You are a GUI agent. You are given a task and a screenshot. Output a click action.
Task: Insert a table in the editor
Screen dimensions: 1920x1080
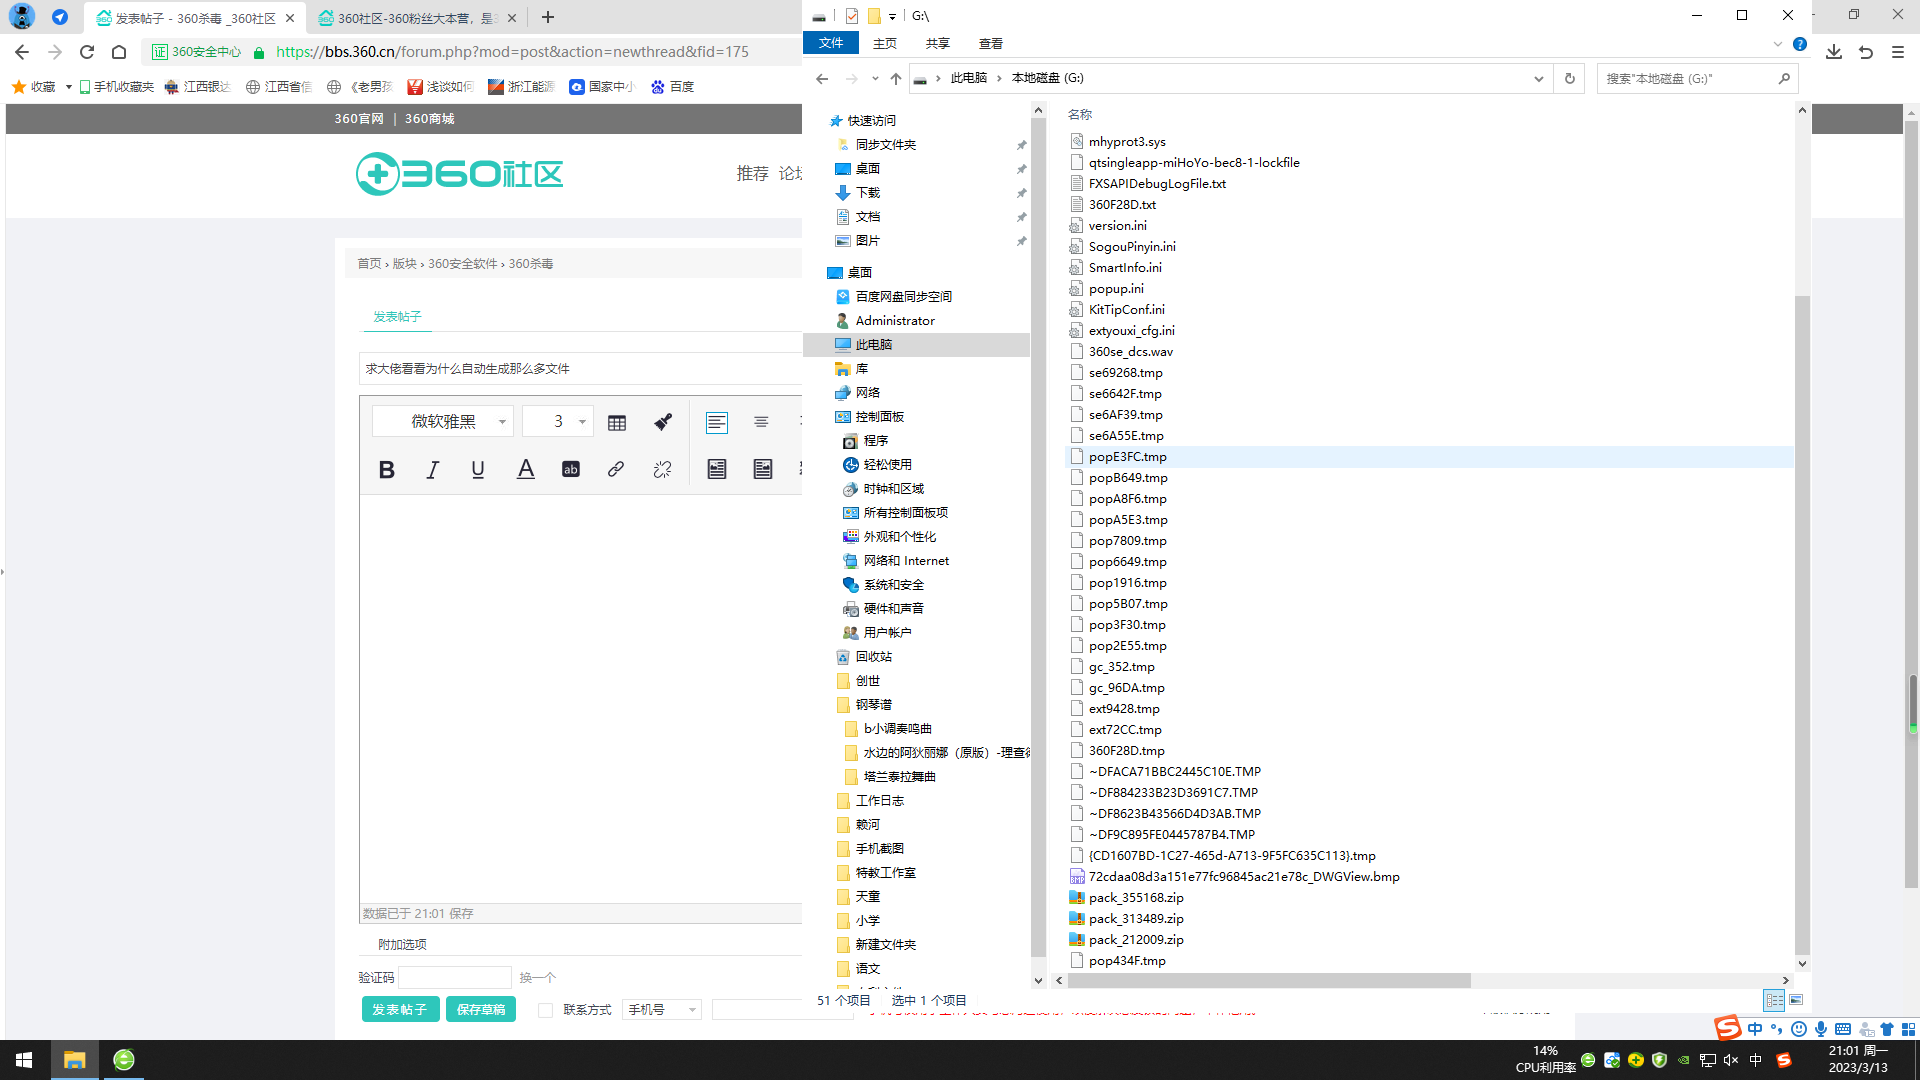point(617,423)
